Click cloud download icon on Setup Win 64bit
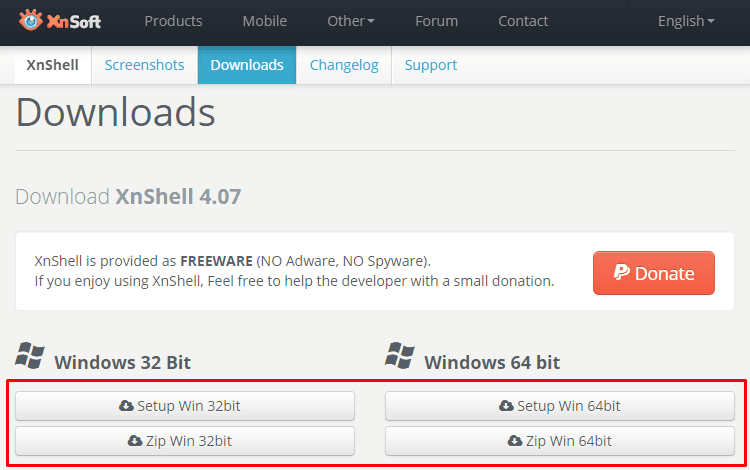Screen dimensions: 750x470 coord(506,406)
